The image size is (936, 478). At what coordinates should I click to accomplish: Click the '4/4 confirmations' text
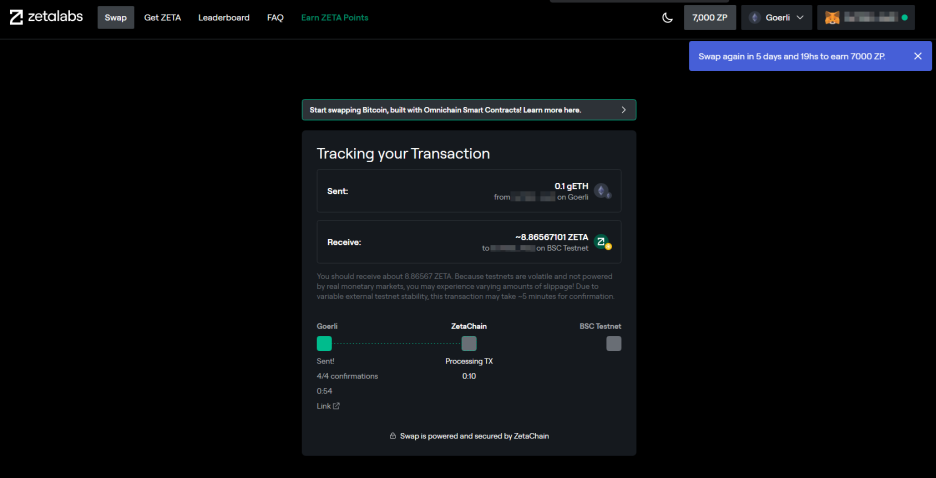point(347,376)
